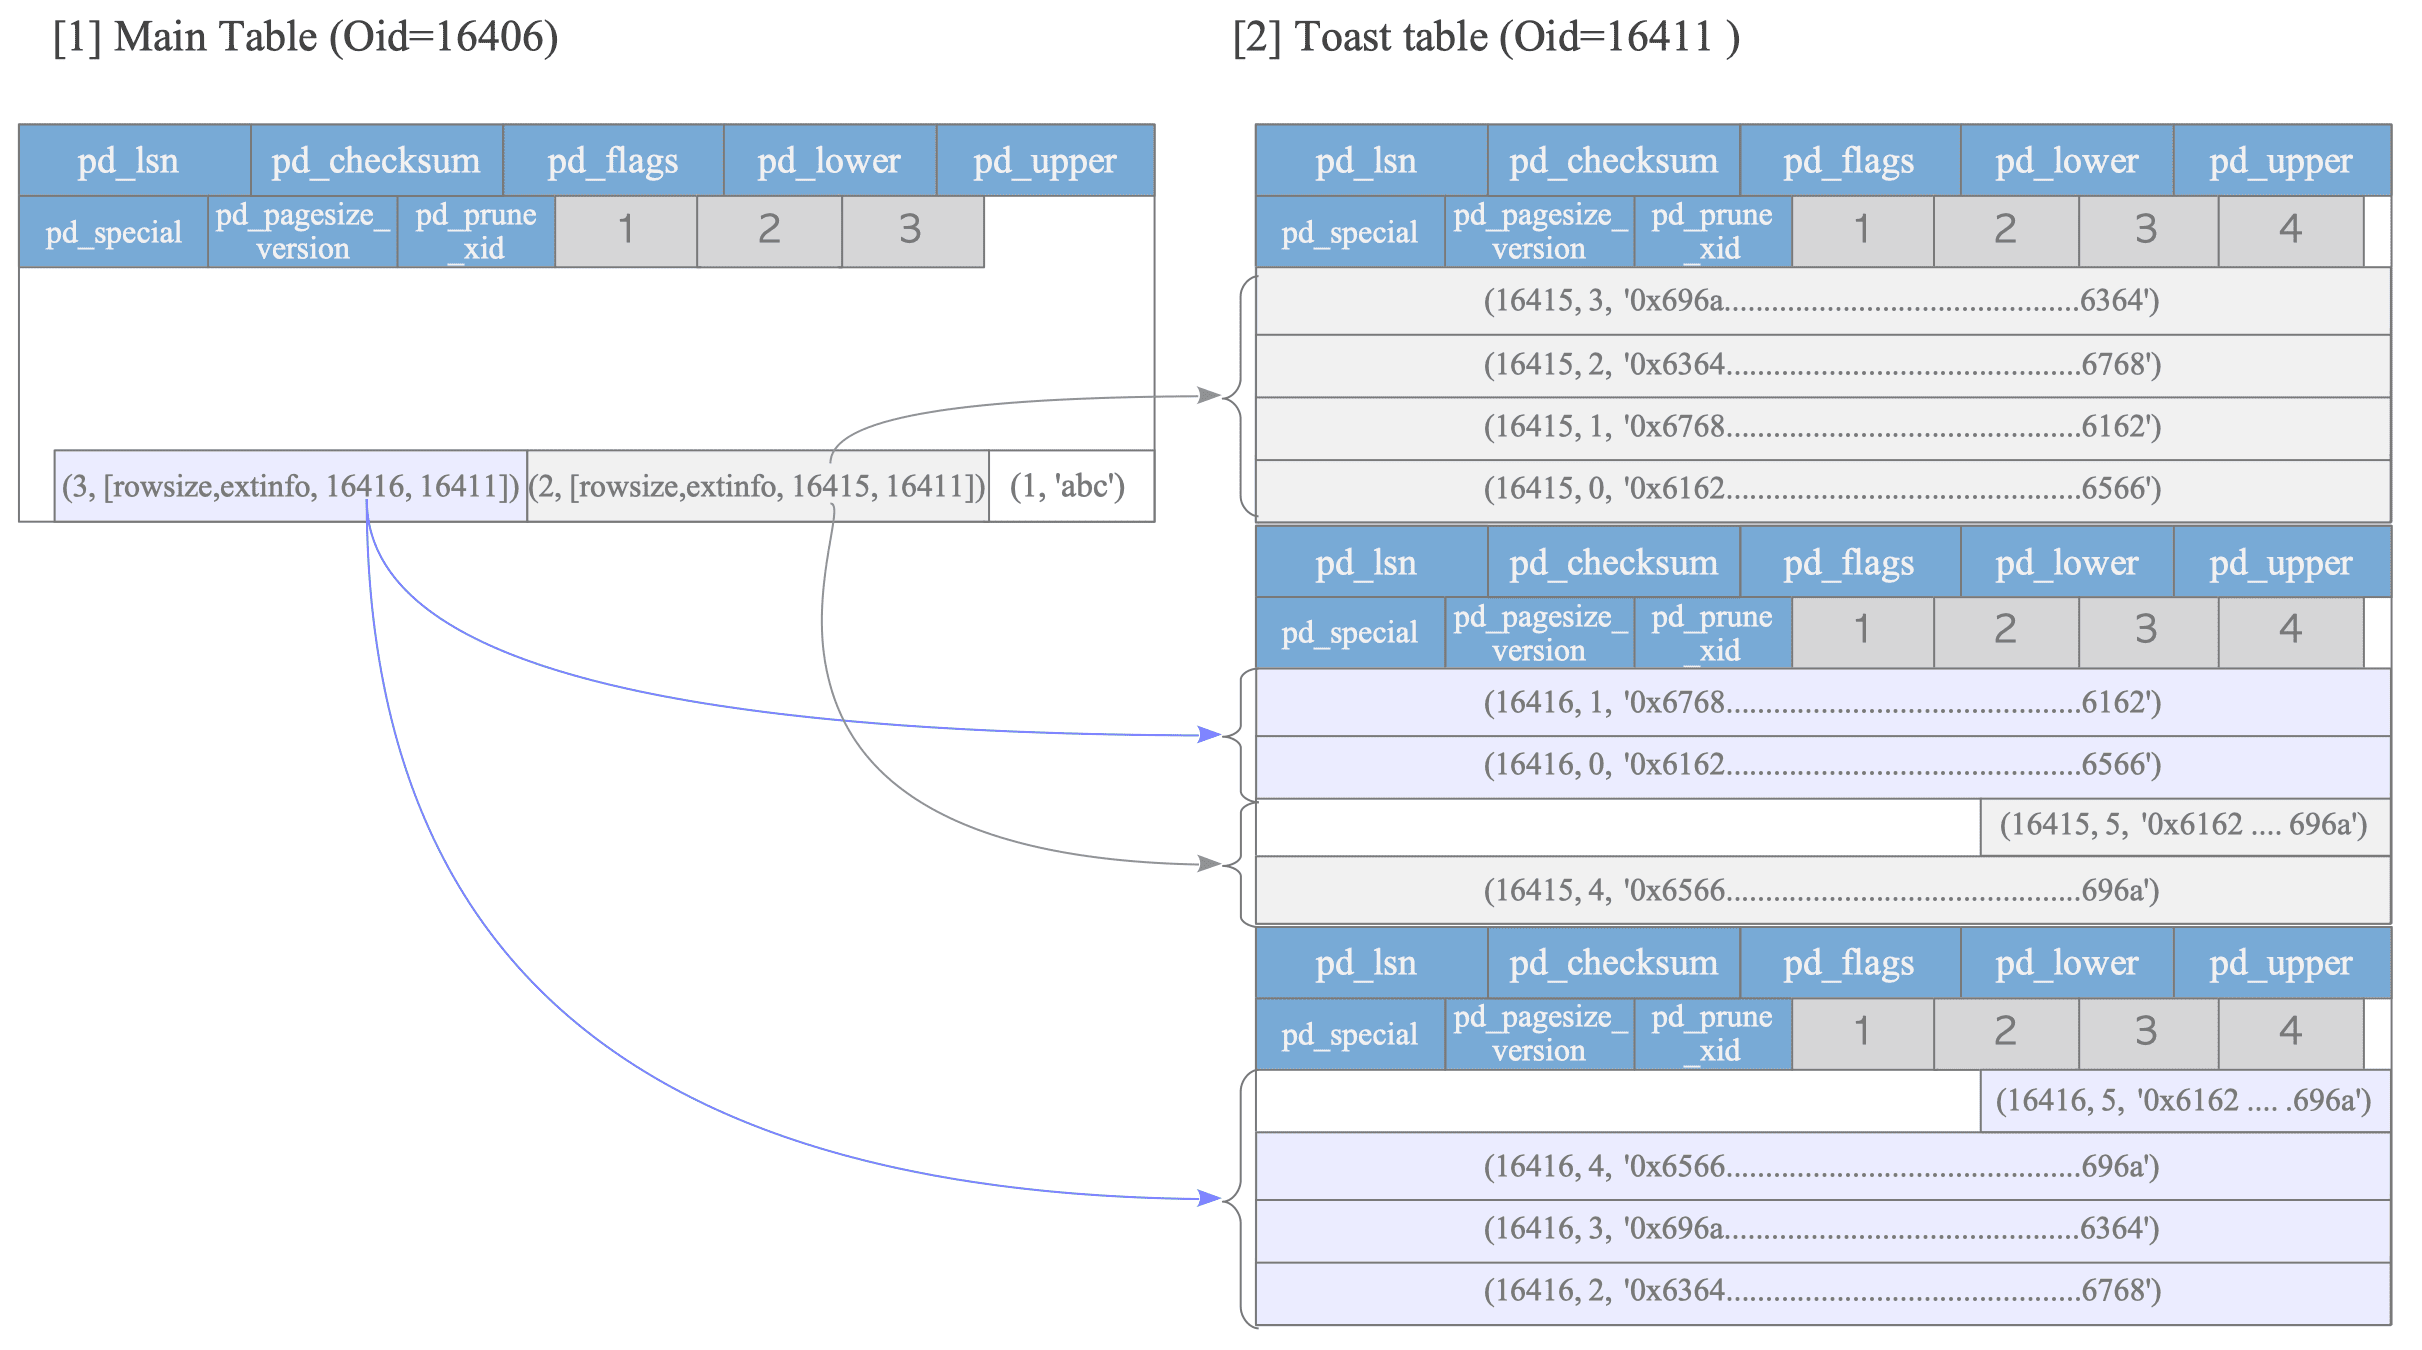
Task: Click the Toast table title text
Action: click(x=1486, y=37)
